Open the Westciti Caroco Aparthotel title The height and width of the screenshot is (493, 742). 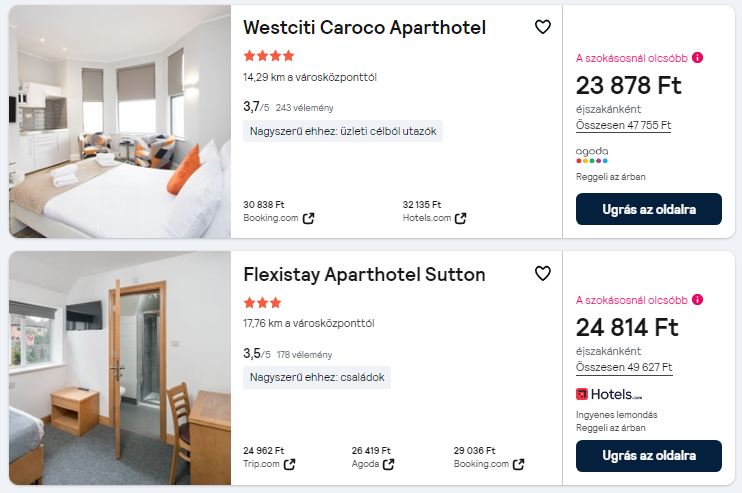point(364,27)
